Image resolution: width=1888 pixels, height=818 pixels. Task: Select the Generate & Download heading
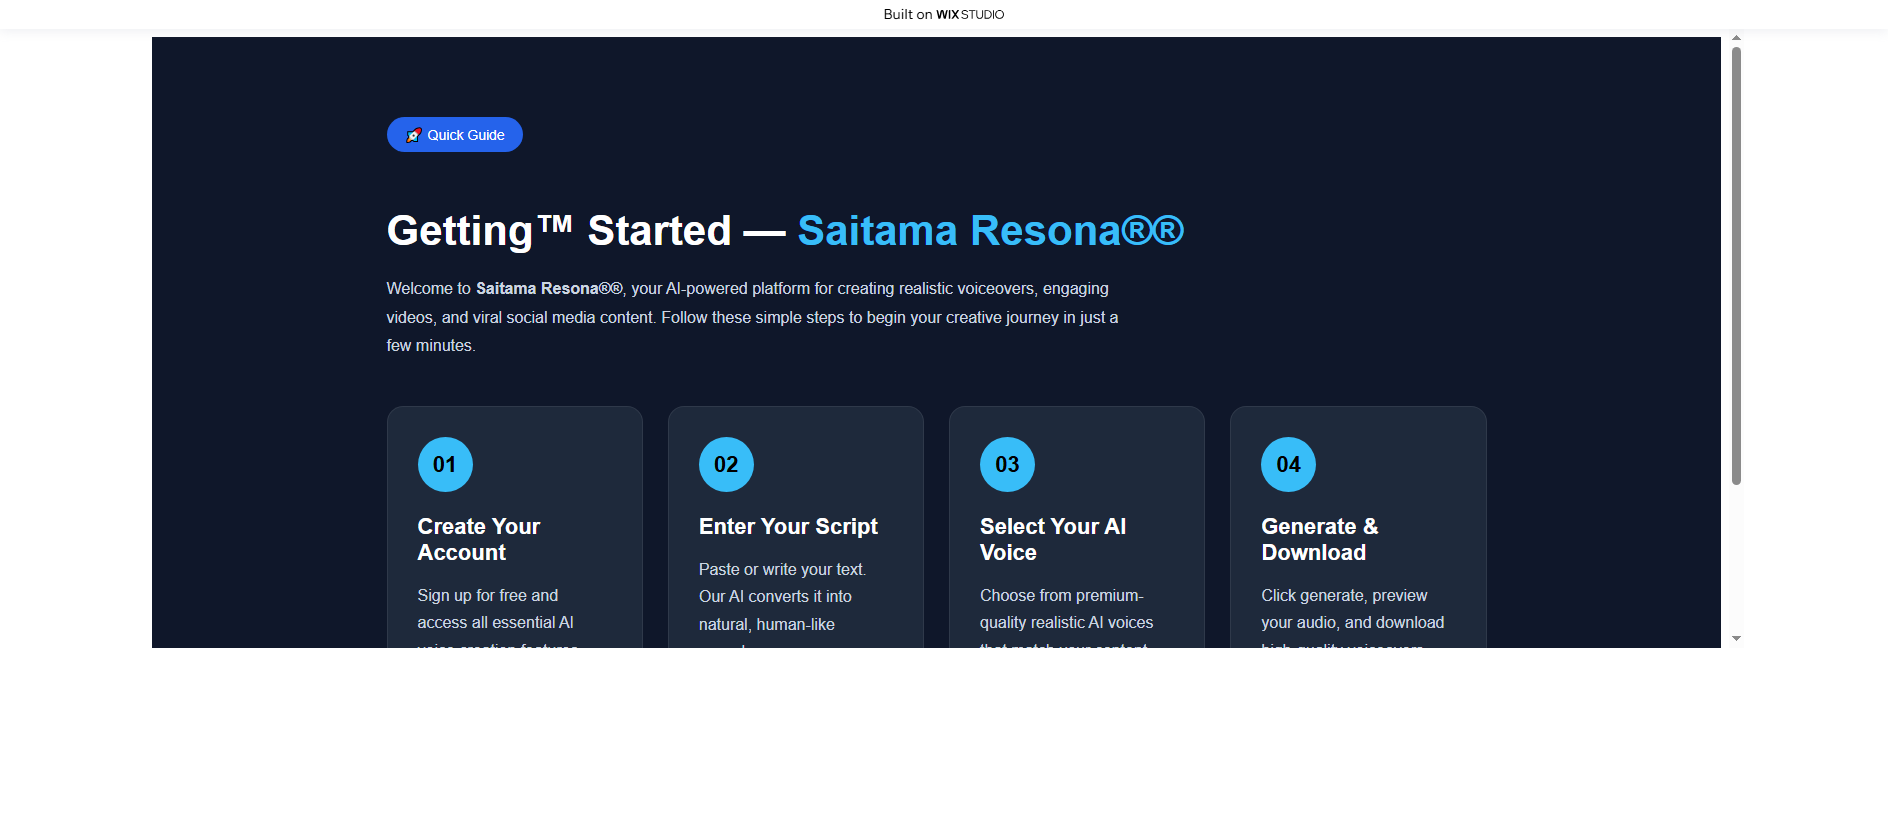tap(1320, 539)
